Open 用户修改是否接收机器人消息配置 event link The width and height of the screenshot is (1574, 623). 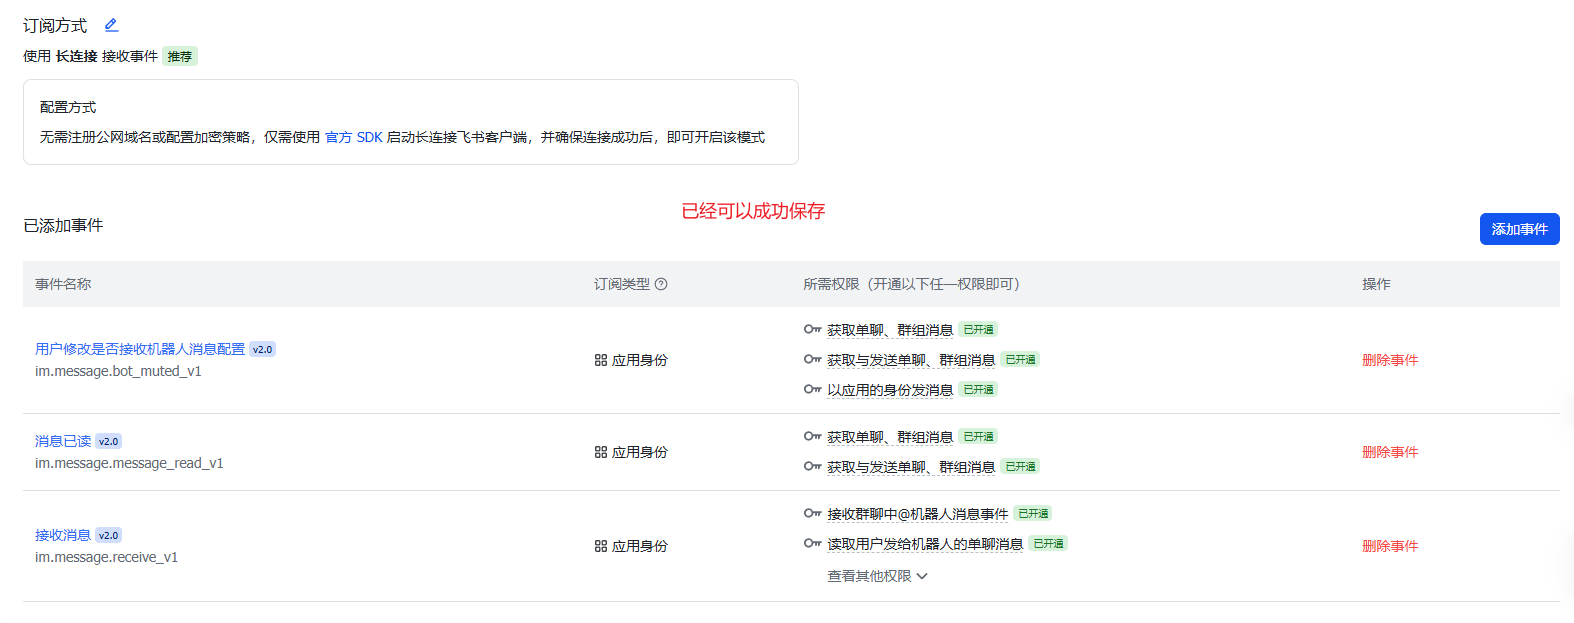140,349
